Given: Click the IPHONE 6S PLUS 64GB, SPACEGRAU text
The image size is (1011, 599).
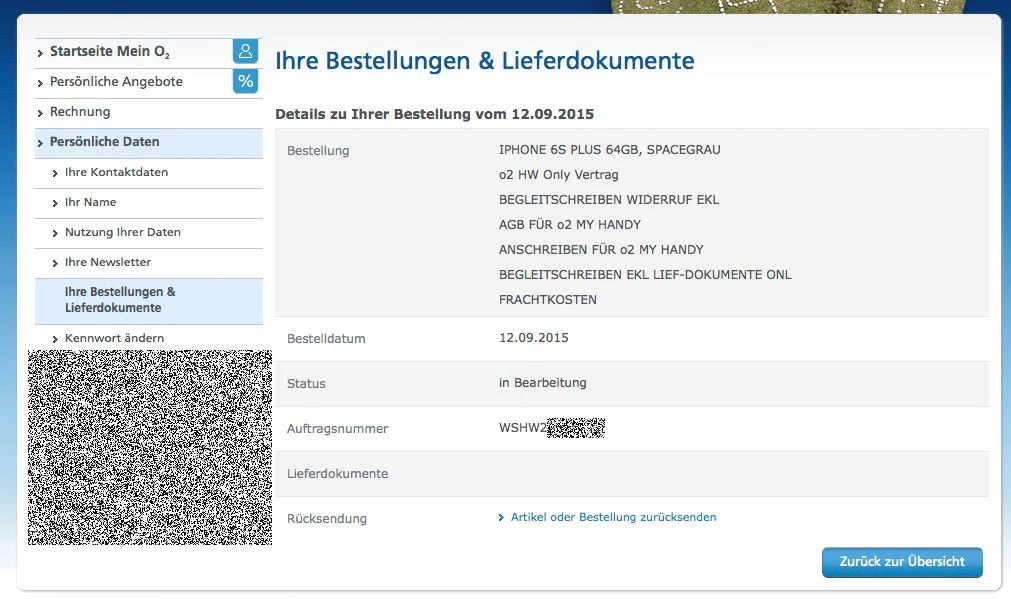Looking at the screenshot, I should (x=609, y=150).
